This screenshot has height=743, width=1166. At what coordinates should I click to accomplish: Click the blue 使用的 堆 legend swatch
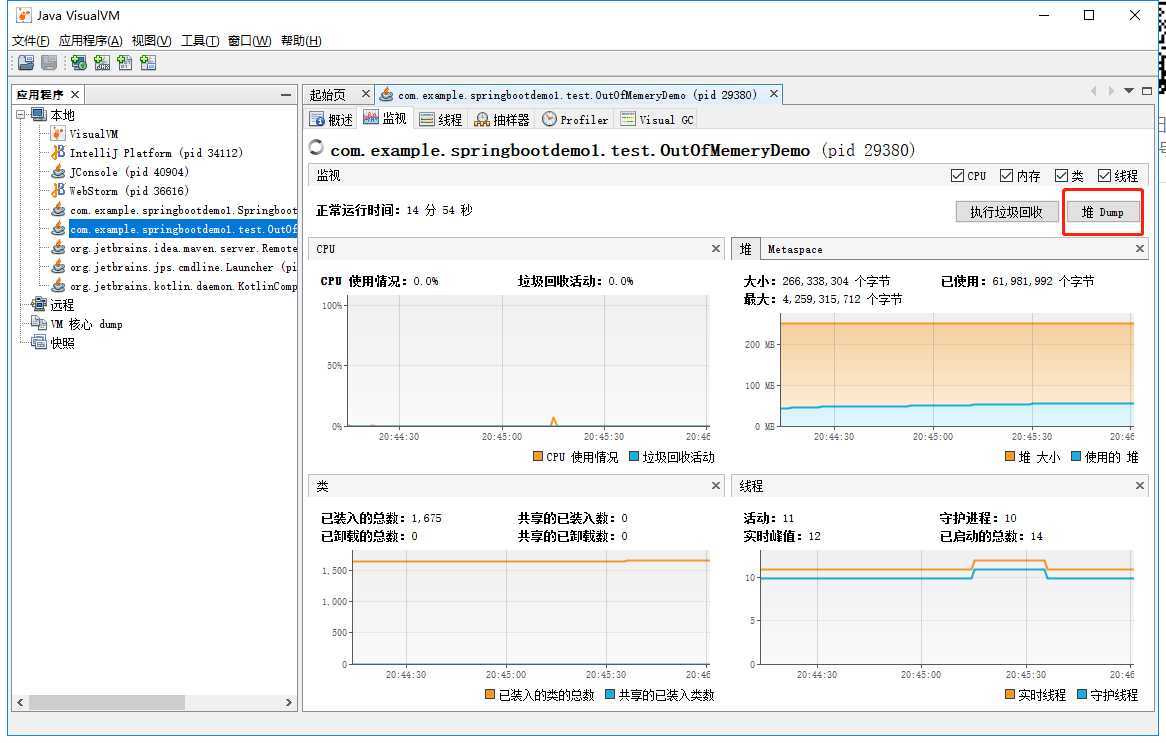pyautogui.click(x=1075, y=456)
